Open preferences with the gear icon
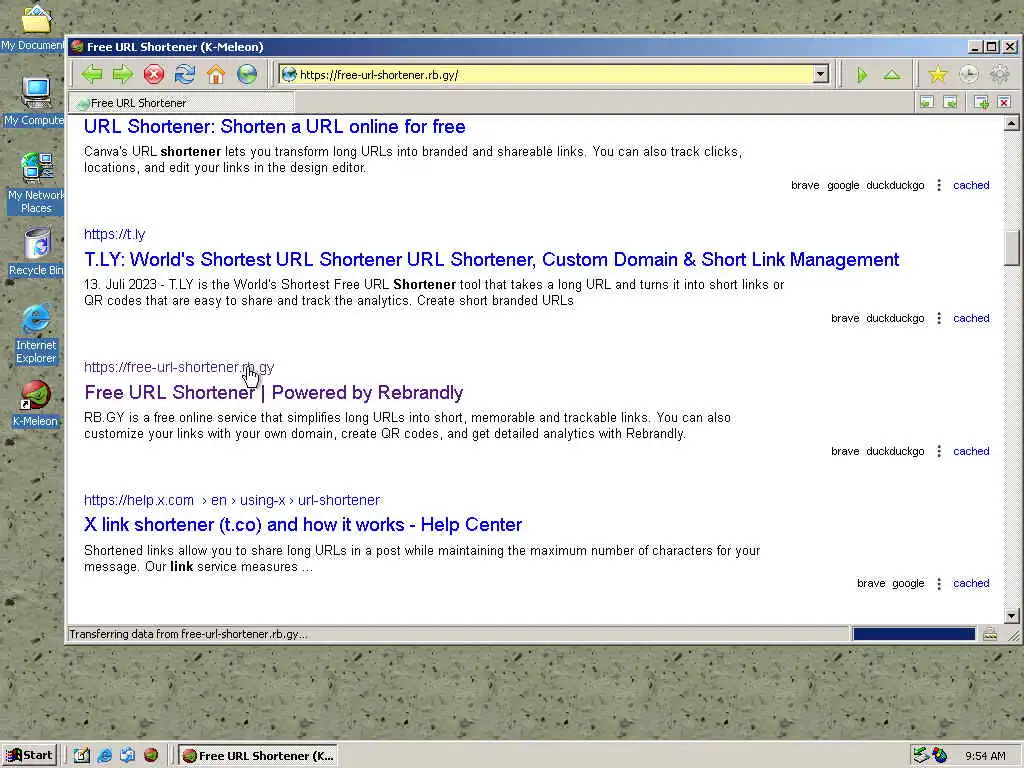 pyautogui.click(x=999, y=75)
